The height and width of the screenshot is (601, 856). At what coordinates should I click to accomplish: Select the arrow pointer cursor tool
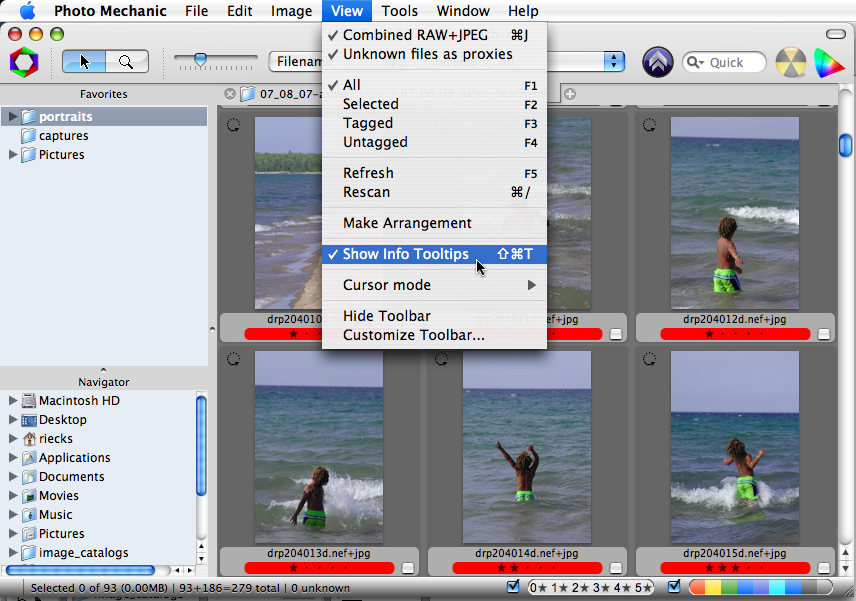pos(84,62)
